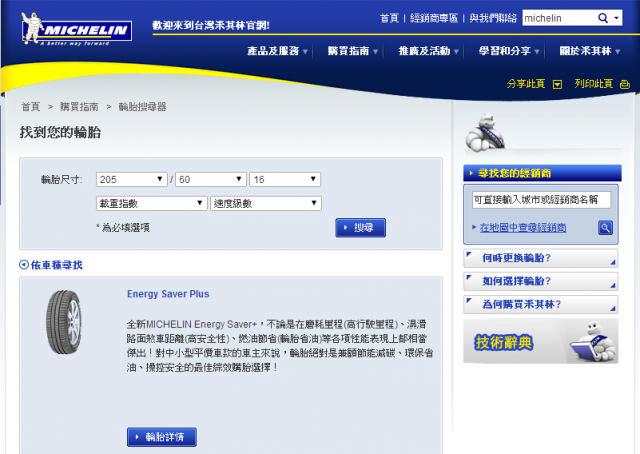Screen dimensions: 640x454
Task: Click the Energy Saver Plus tire image
Action: click(x=64, y=322)
